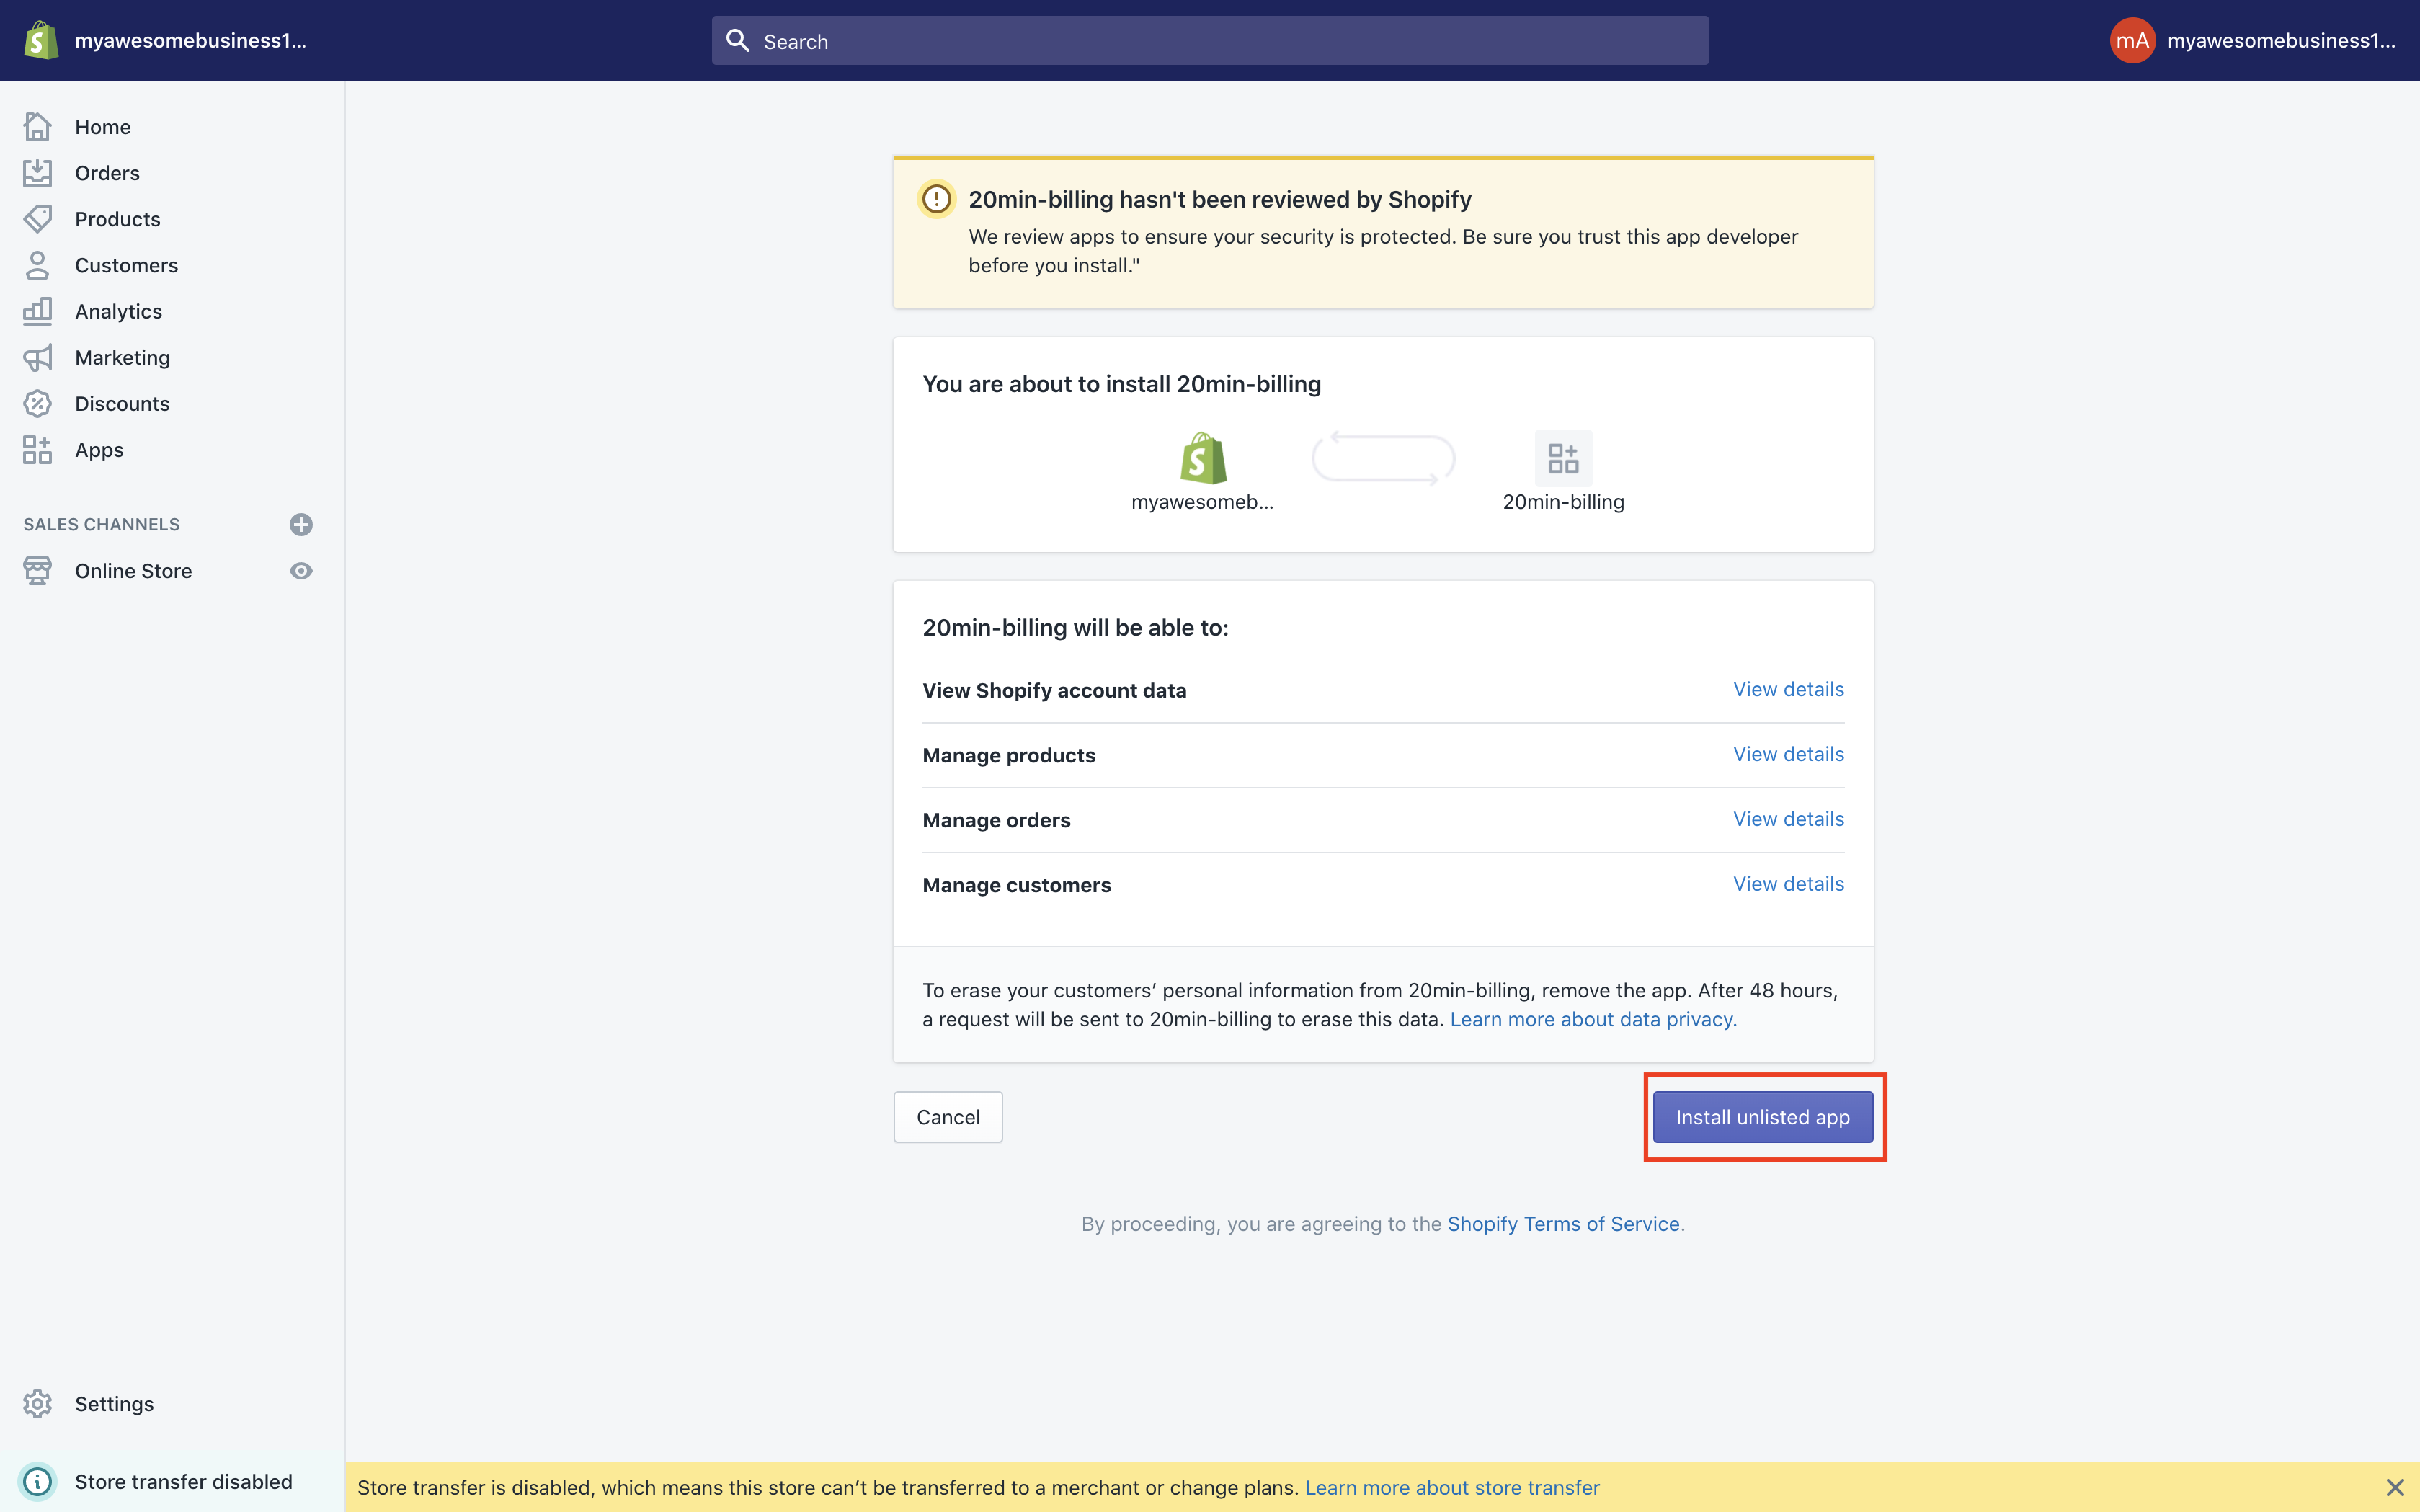The height and width of the screenshot is (1512, 2420).
Task: Click the Analytics bar chart icon
Action: (x=37, y=311)
